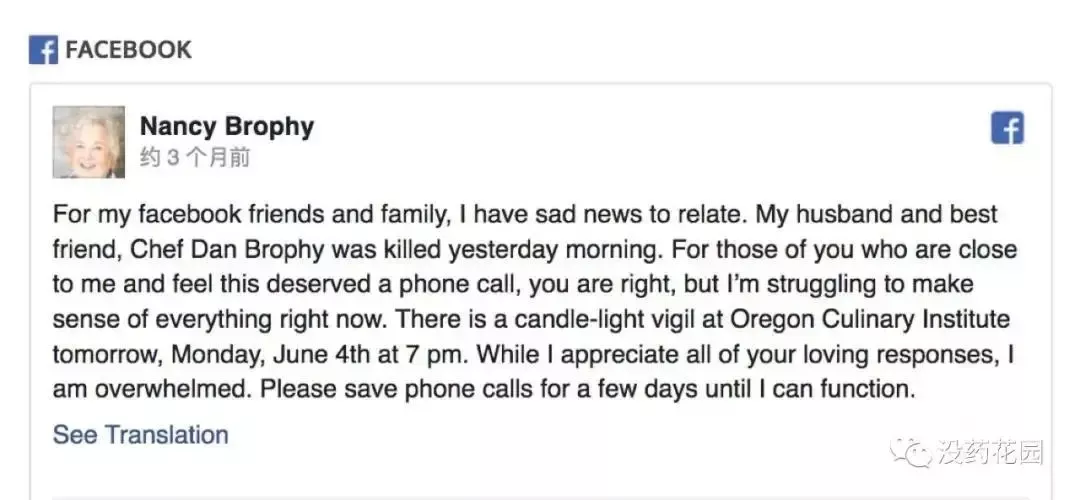Image resolution: width=1080 pixels, height=500 pixels.
Task: Click the post timestamp 约 3 个月前
Action: tap(194, 157)
